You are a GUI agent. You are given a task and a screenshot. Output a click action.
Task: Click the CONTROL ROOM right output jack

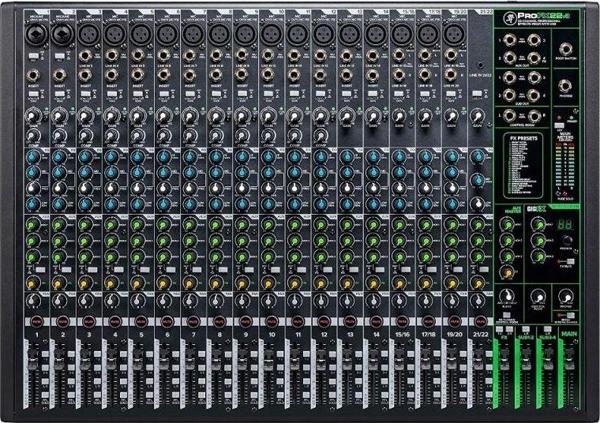[534, 116]
